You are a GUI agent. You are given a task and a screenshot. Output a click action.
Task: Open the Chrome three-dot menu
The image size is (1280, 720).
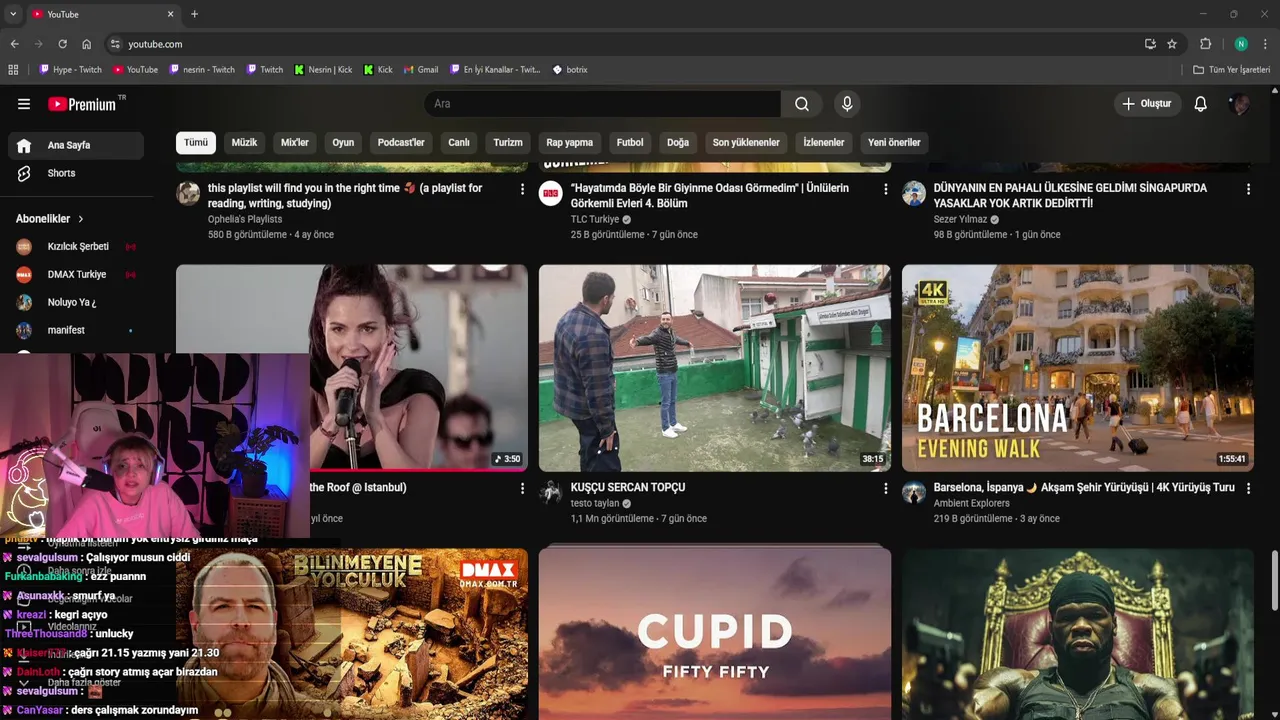(x=1265, y=44)
